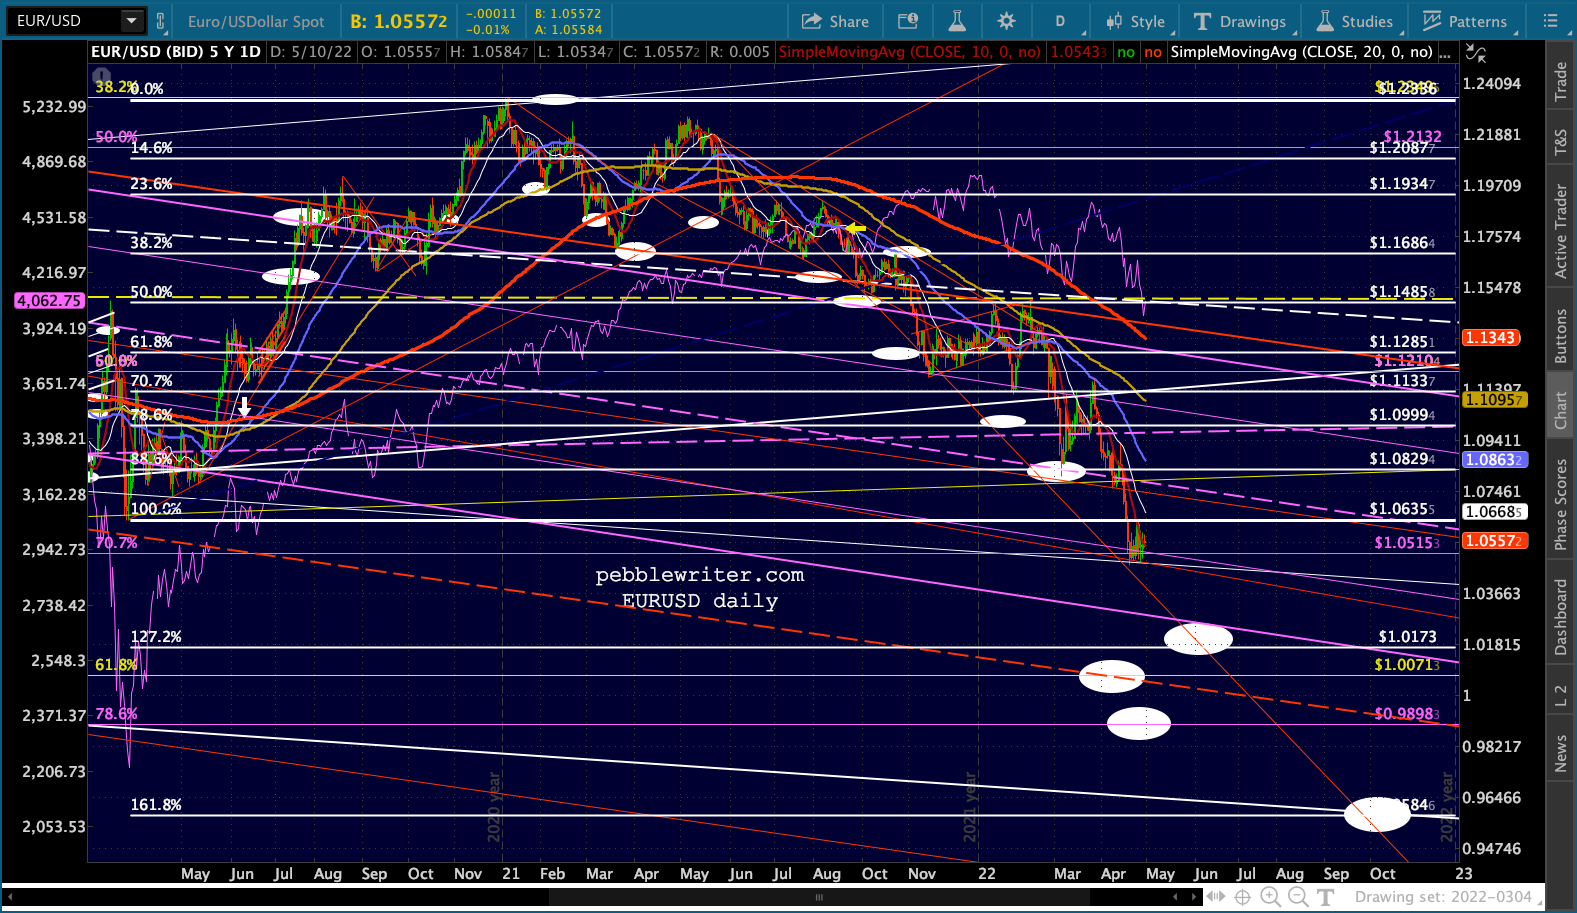
Task: Open the Style menu
Action: pyautogui.click(x=1135, y=21)
